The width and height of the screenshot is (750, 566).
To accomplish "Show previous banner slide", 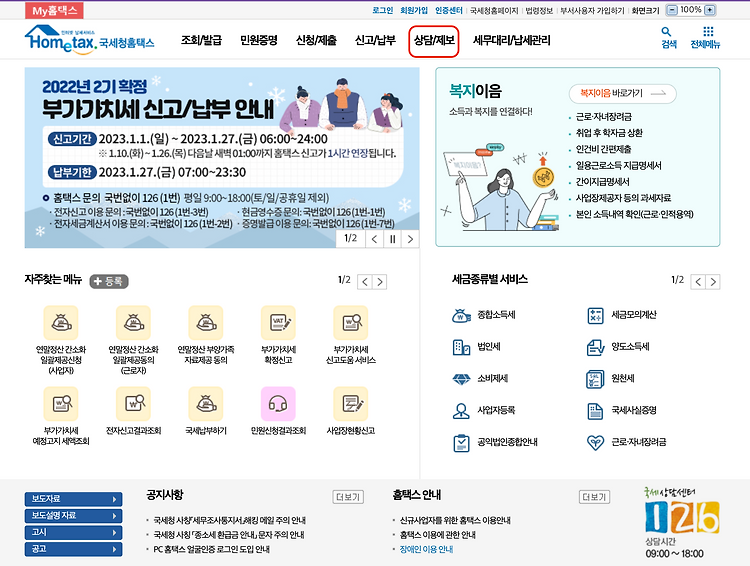I will click(x=375, y=239).
